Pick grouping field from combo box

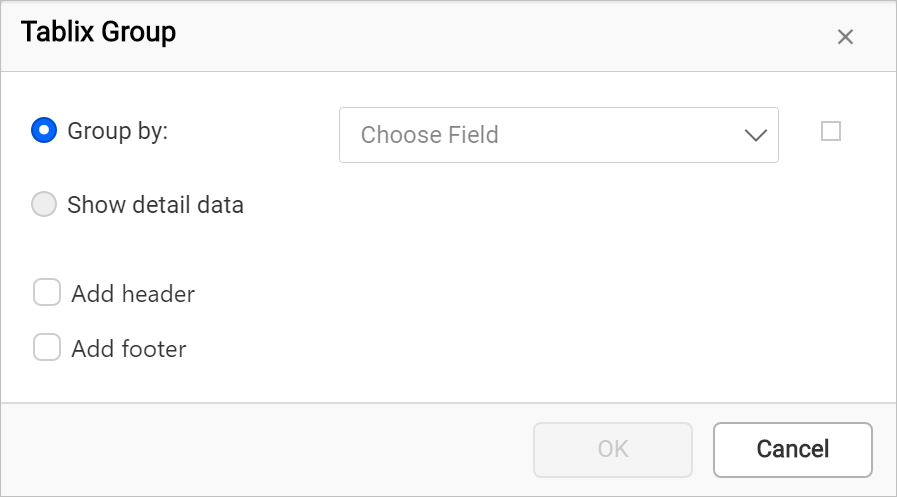pos(558,135)
